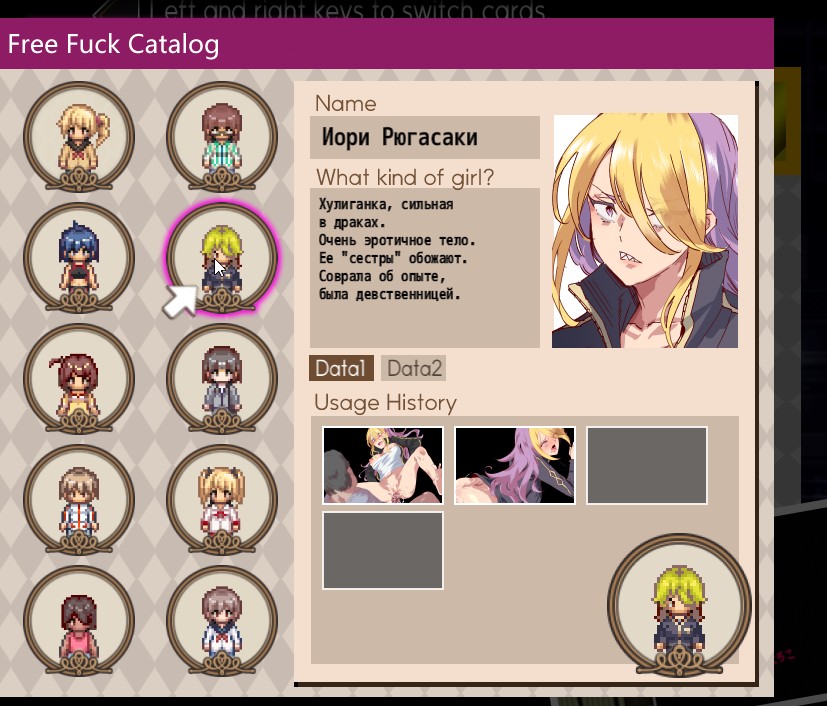This screenshot has height=706, width=827.
Task: Switch to the Data1 tab
Action: tap(341, 368)
